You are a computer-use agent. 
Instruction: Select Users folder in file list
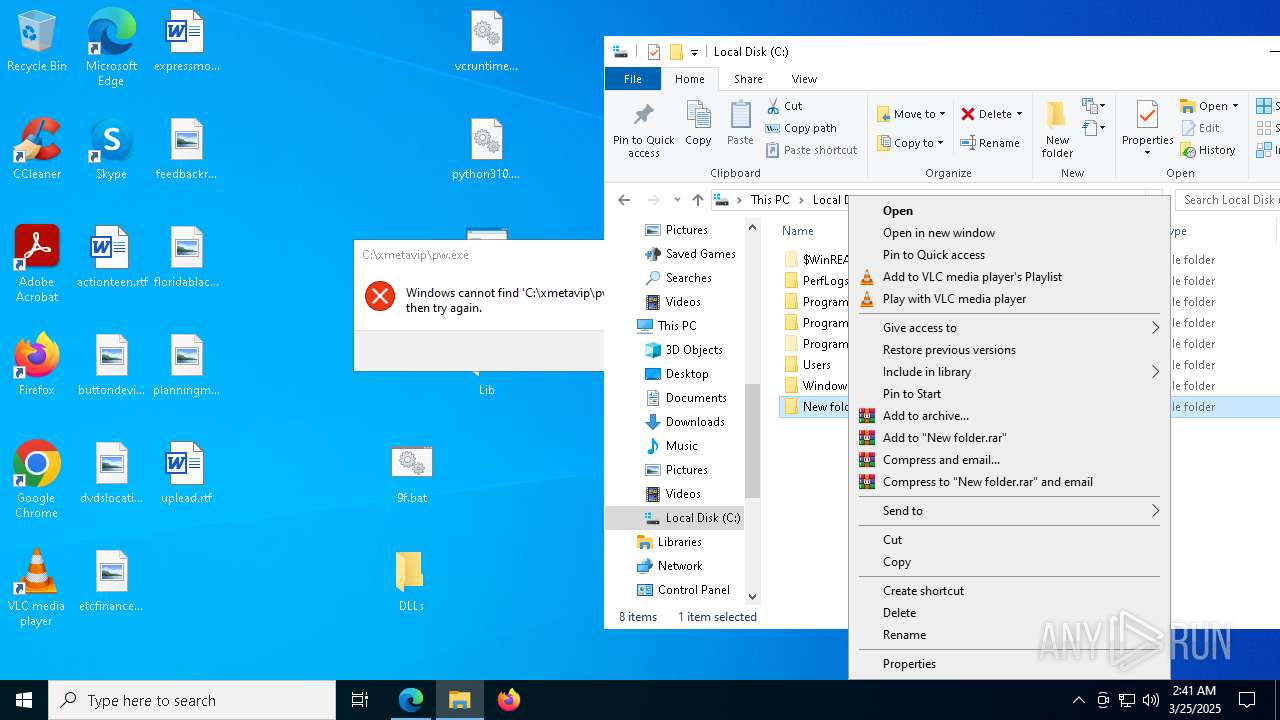click(809, 365)
